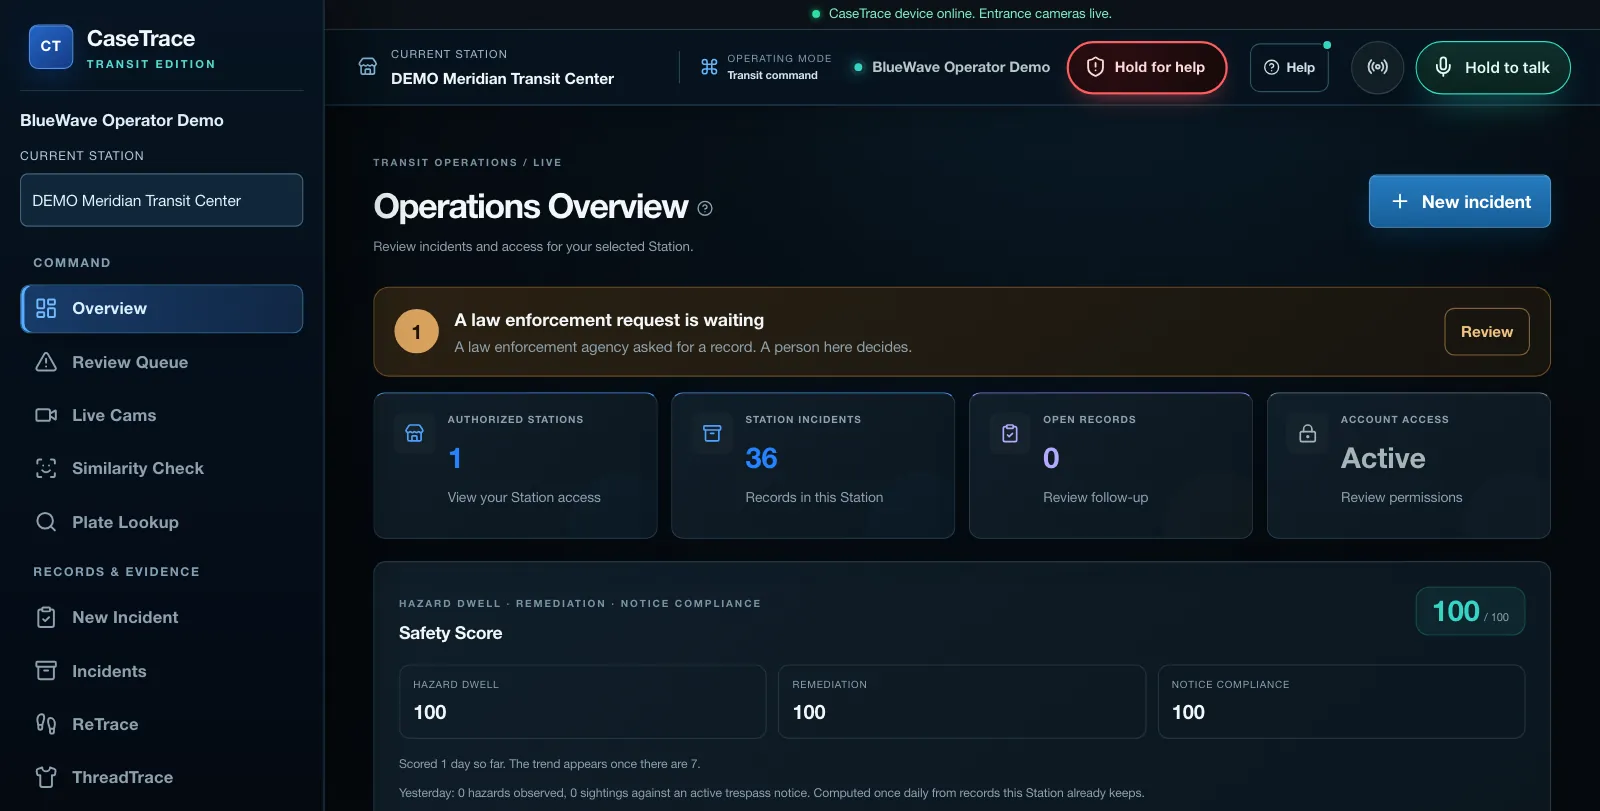Click the Hazard Dwell score tile
The image size is (1600, 811).
click(x=582, y=702)
